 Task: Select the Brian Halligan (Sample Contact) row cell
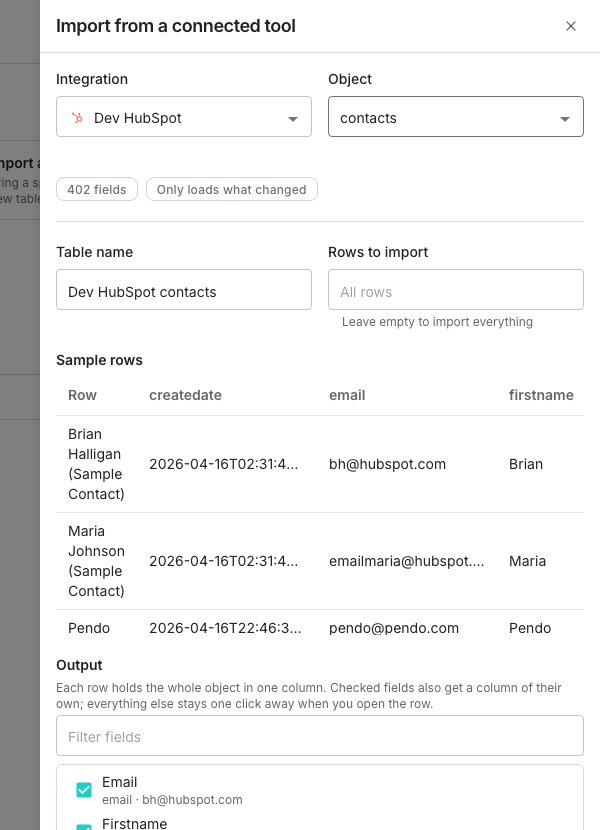[x=96, y=464]
